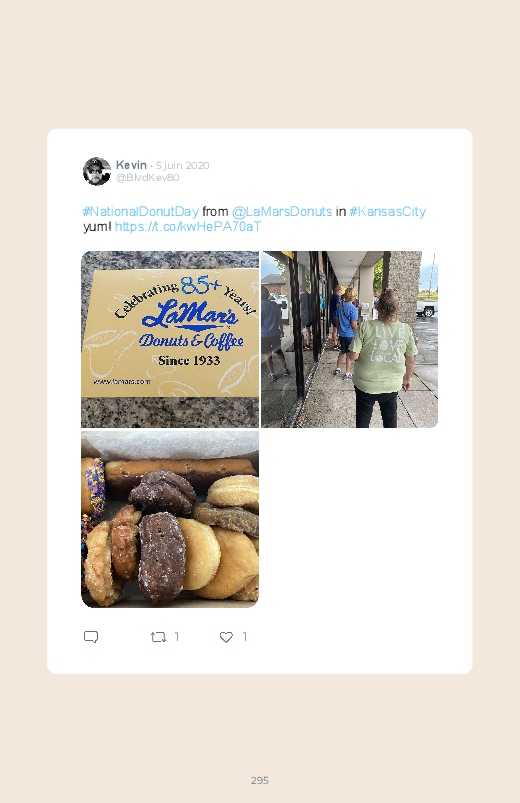Open the sidewalk queue photo
520x803 pixels.
[350, 339]
